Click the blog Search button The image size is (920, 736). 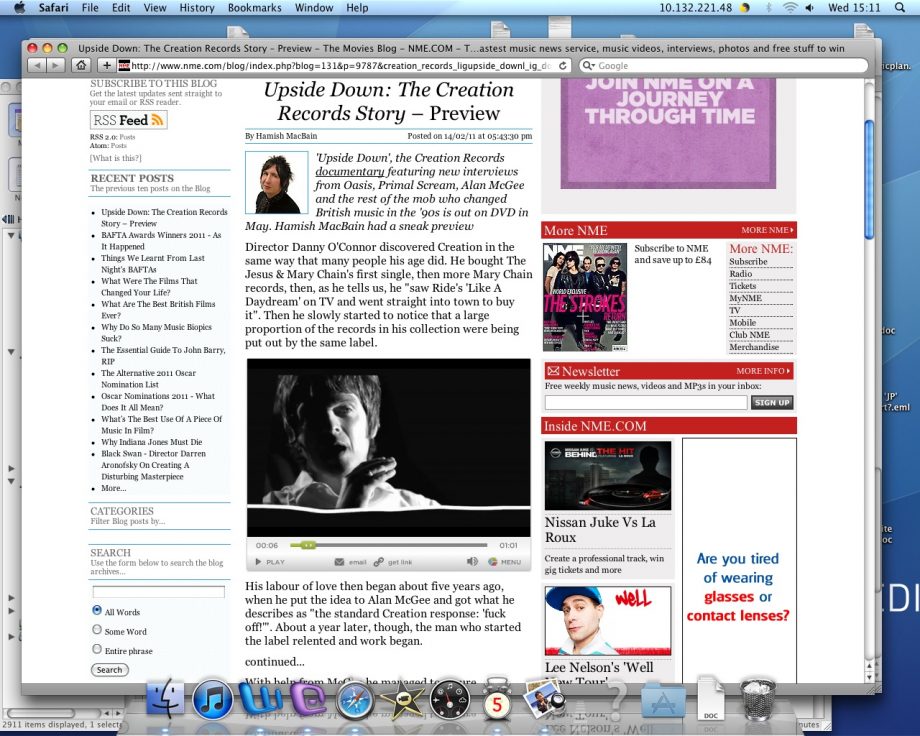pos(110,670)
